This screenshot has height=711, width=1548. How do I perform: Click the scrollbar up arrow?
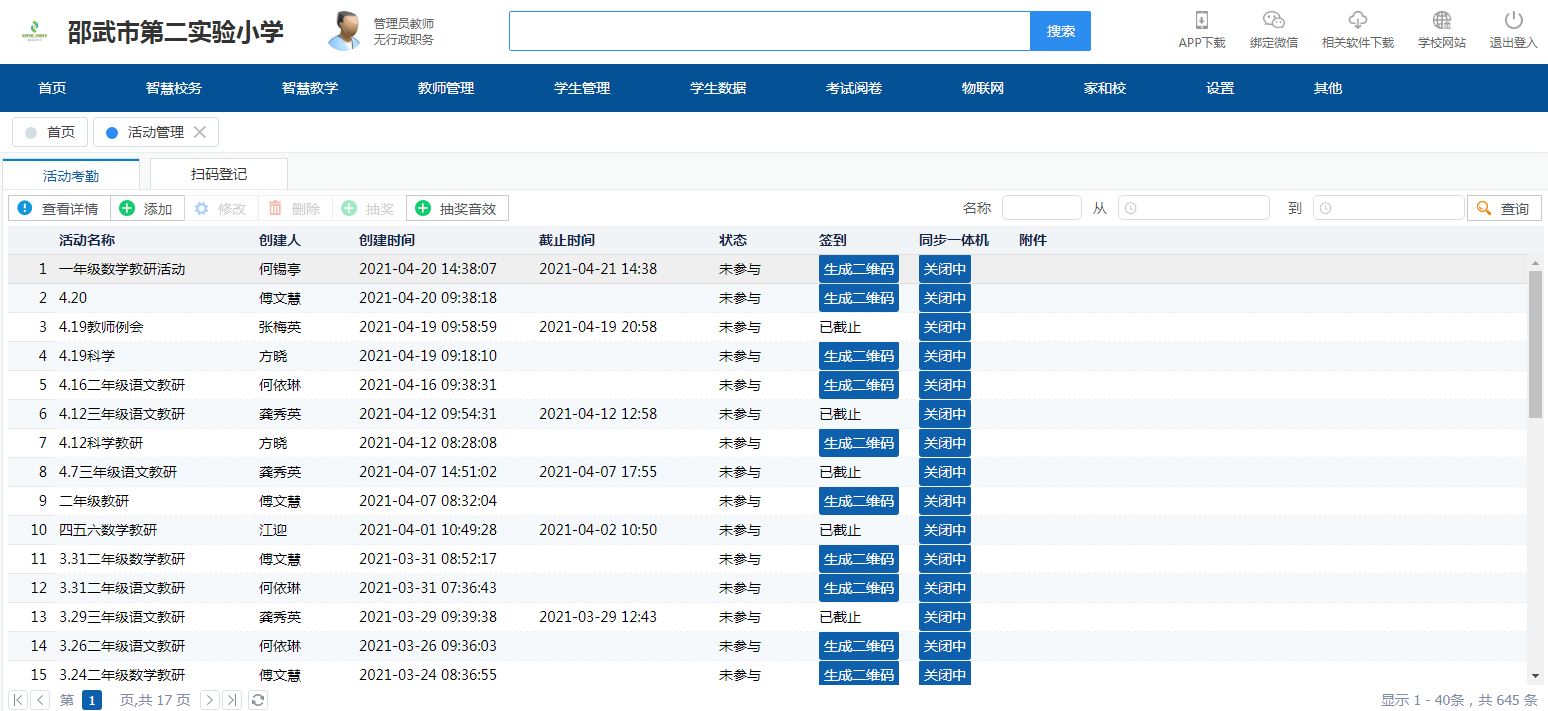(1536, 263)
